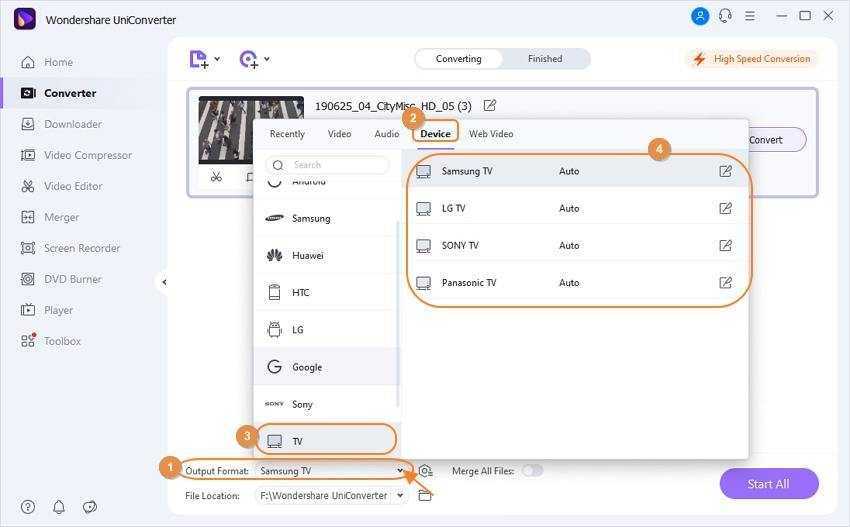Select TV in the device list

click(326, 440)
